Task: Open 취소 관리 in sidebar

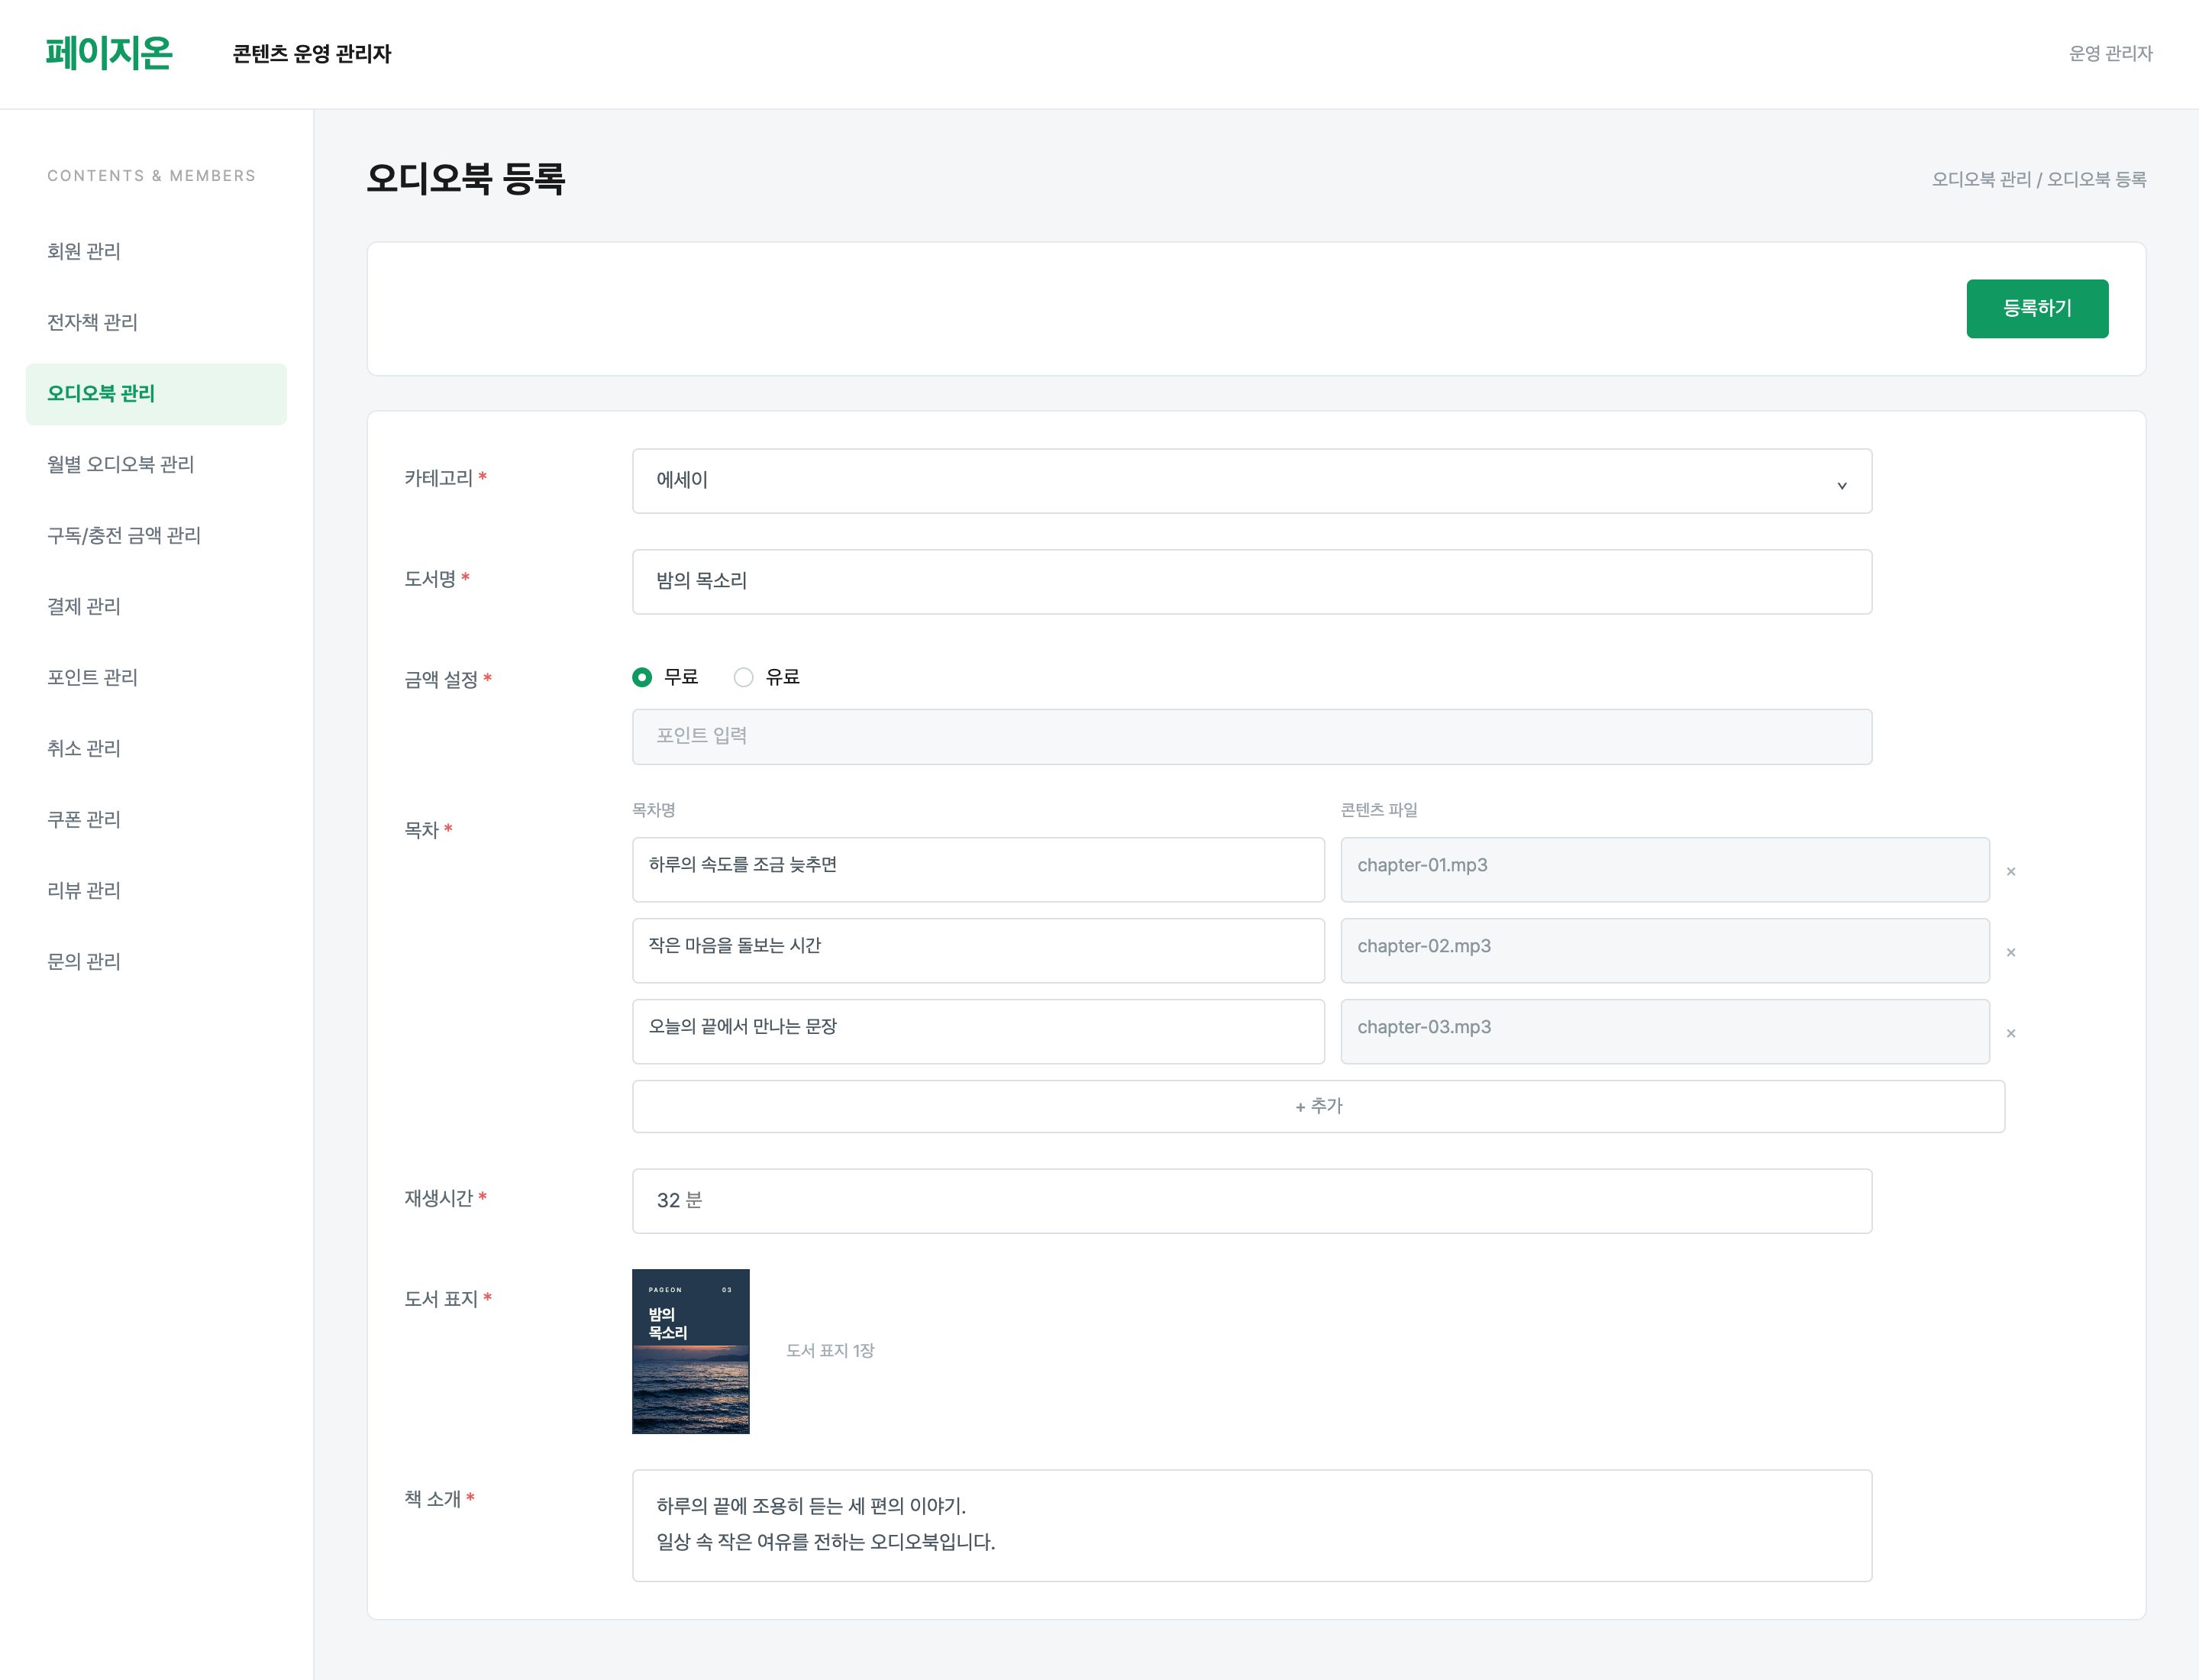Action: [x=156, y=748]
